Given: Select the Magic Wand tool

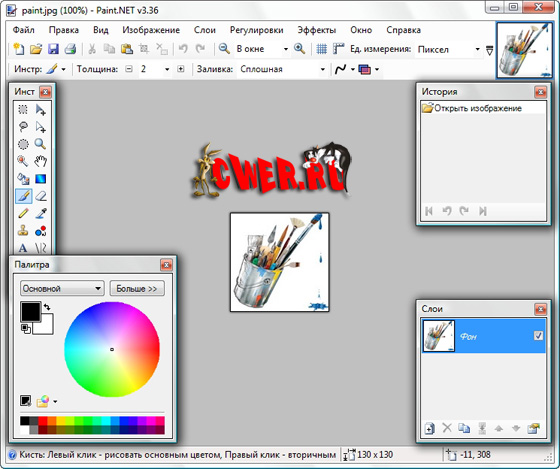Looking at the screenshot, I should (23, 161).
